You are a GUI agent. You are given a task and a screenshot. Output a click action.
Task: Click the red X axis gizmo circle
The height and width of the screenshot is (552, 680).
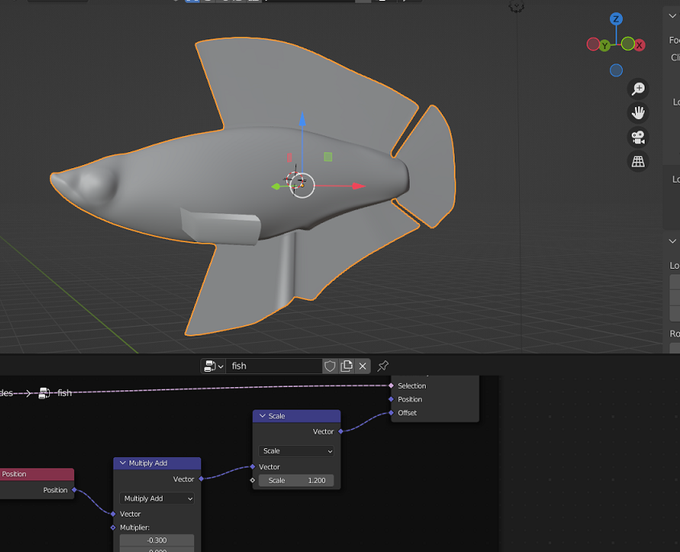639,45
